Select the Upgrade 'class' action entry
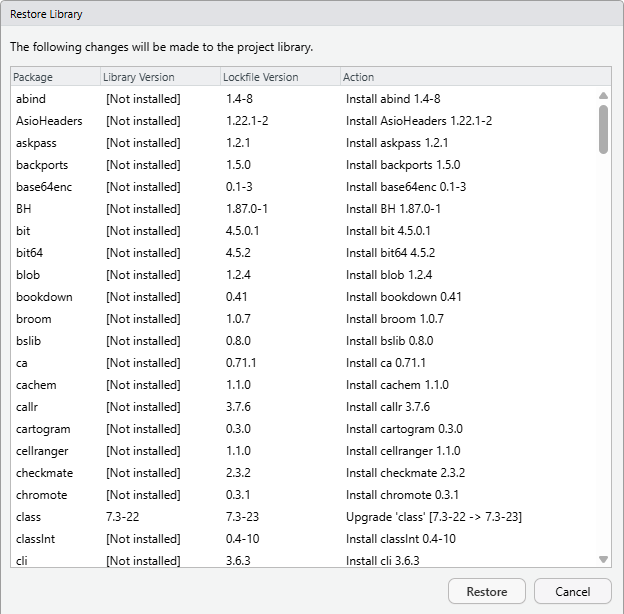Image resolution: width=624 pixels, height=614 pixels. pyautogui.click(x=433, y=517)
